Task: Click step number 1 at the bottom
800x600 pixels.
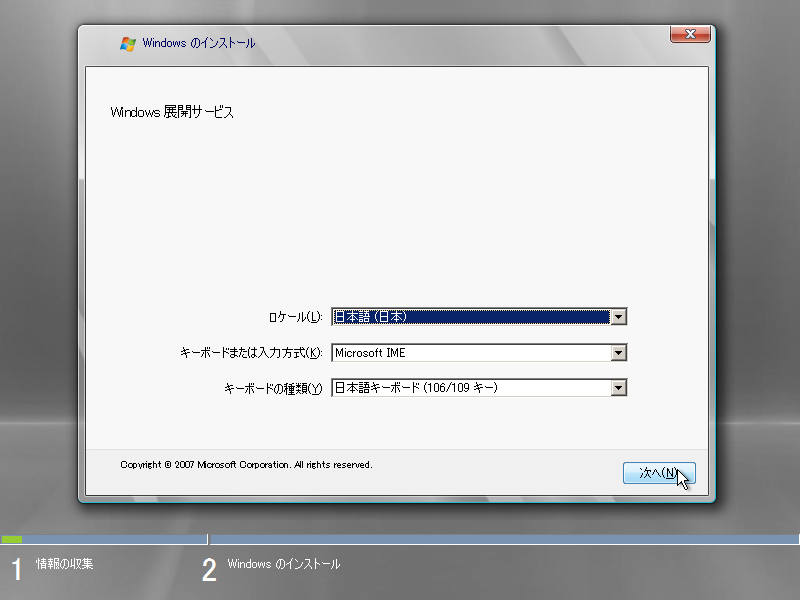Action: click(16, 571)
